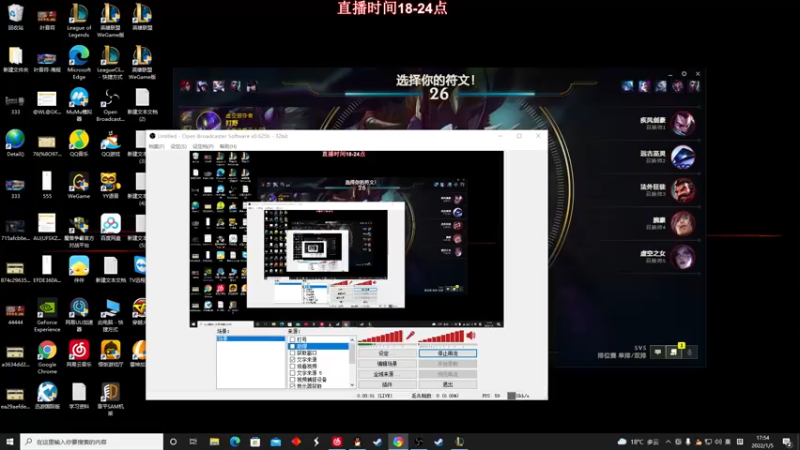800x450 pixels.
Task: Toggle the 文字来源 5 source checkbox
Action: 292,372
